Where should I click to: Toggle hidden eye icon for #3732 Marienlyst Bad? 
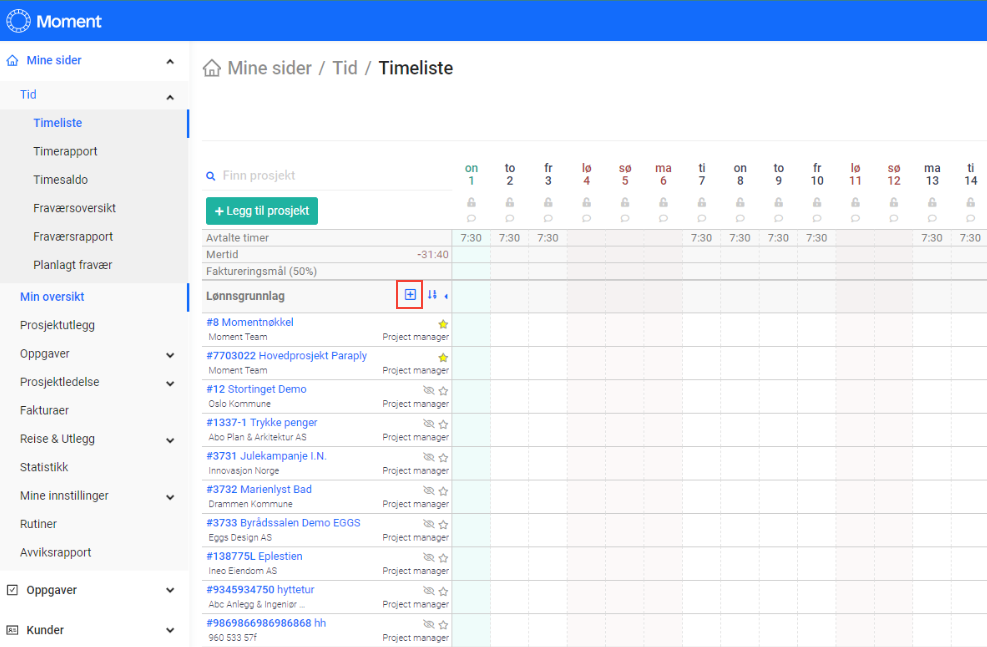click(429, 491)
